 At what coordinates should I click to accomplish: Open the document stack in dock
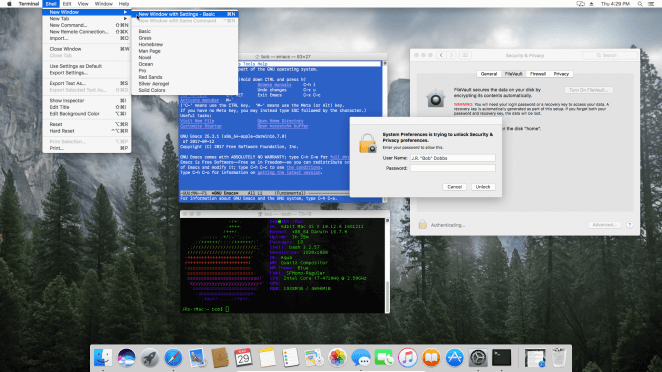tap(535, 358)
